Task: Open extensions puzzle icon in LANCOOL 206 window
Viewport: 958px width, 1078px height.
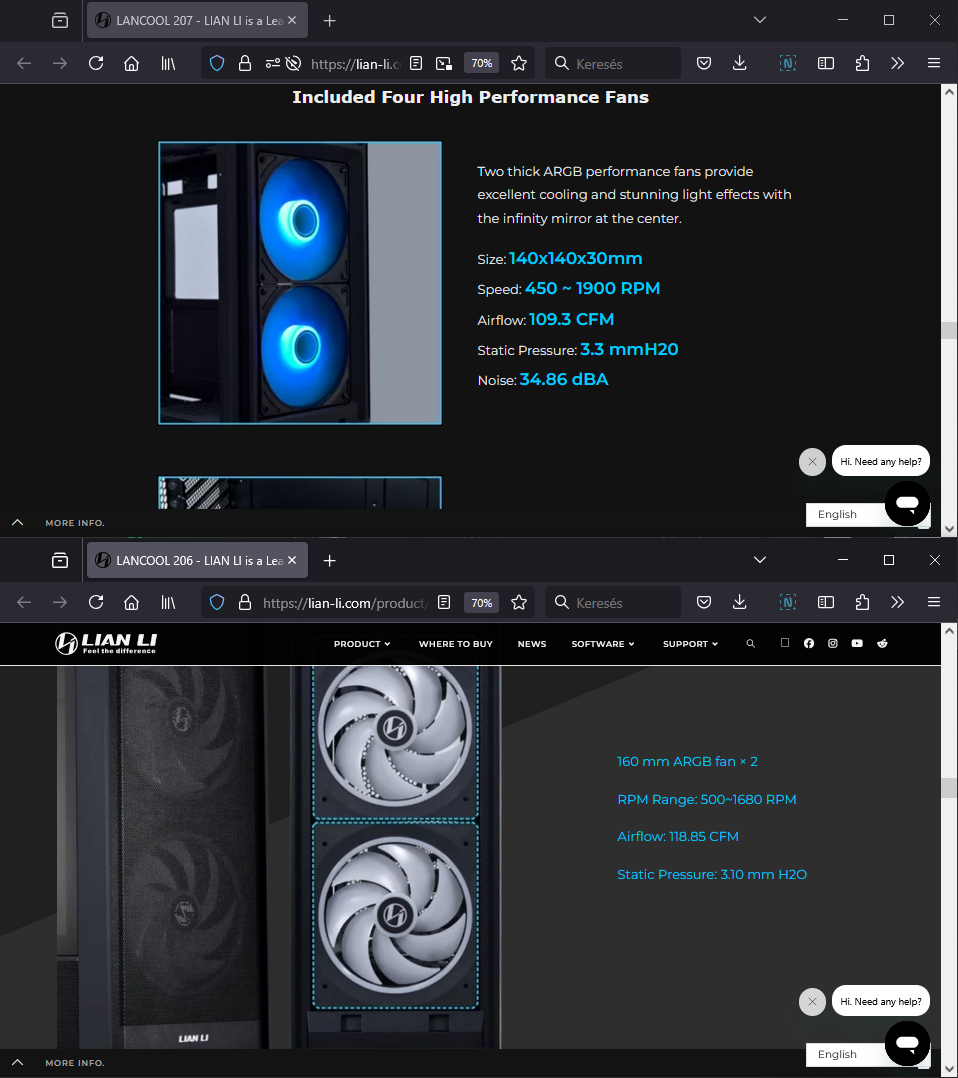Action: point(862,602)
